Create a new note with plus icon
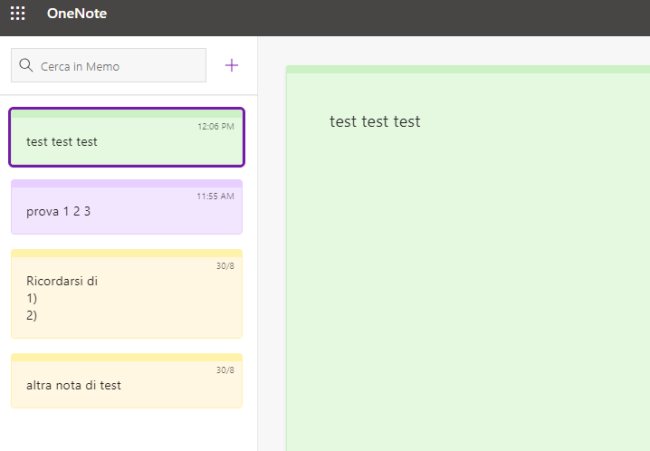650x451 pixels. click(x=232, y=66)
